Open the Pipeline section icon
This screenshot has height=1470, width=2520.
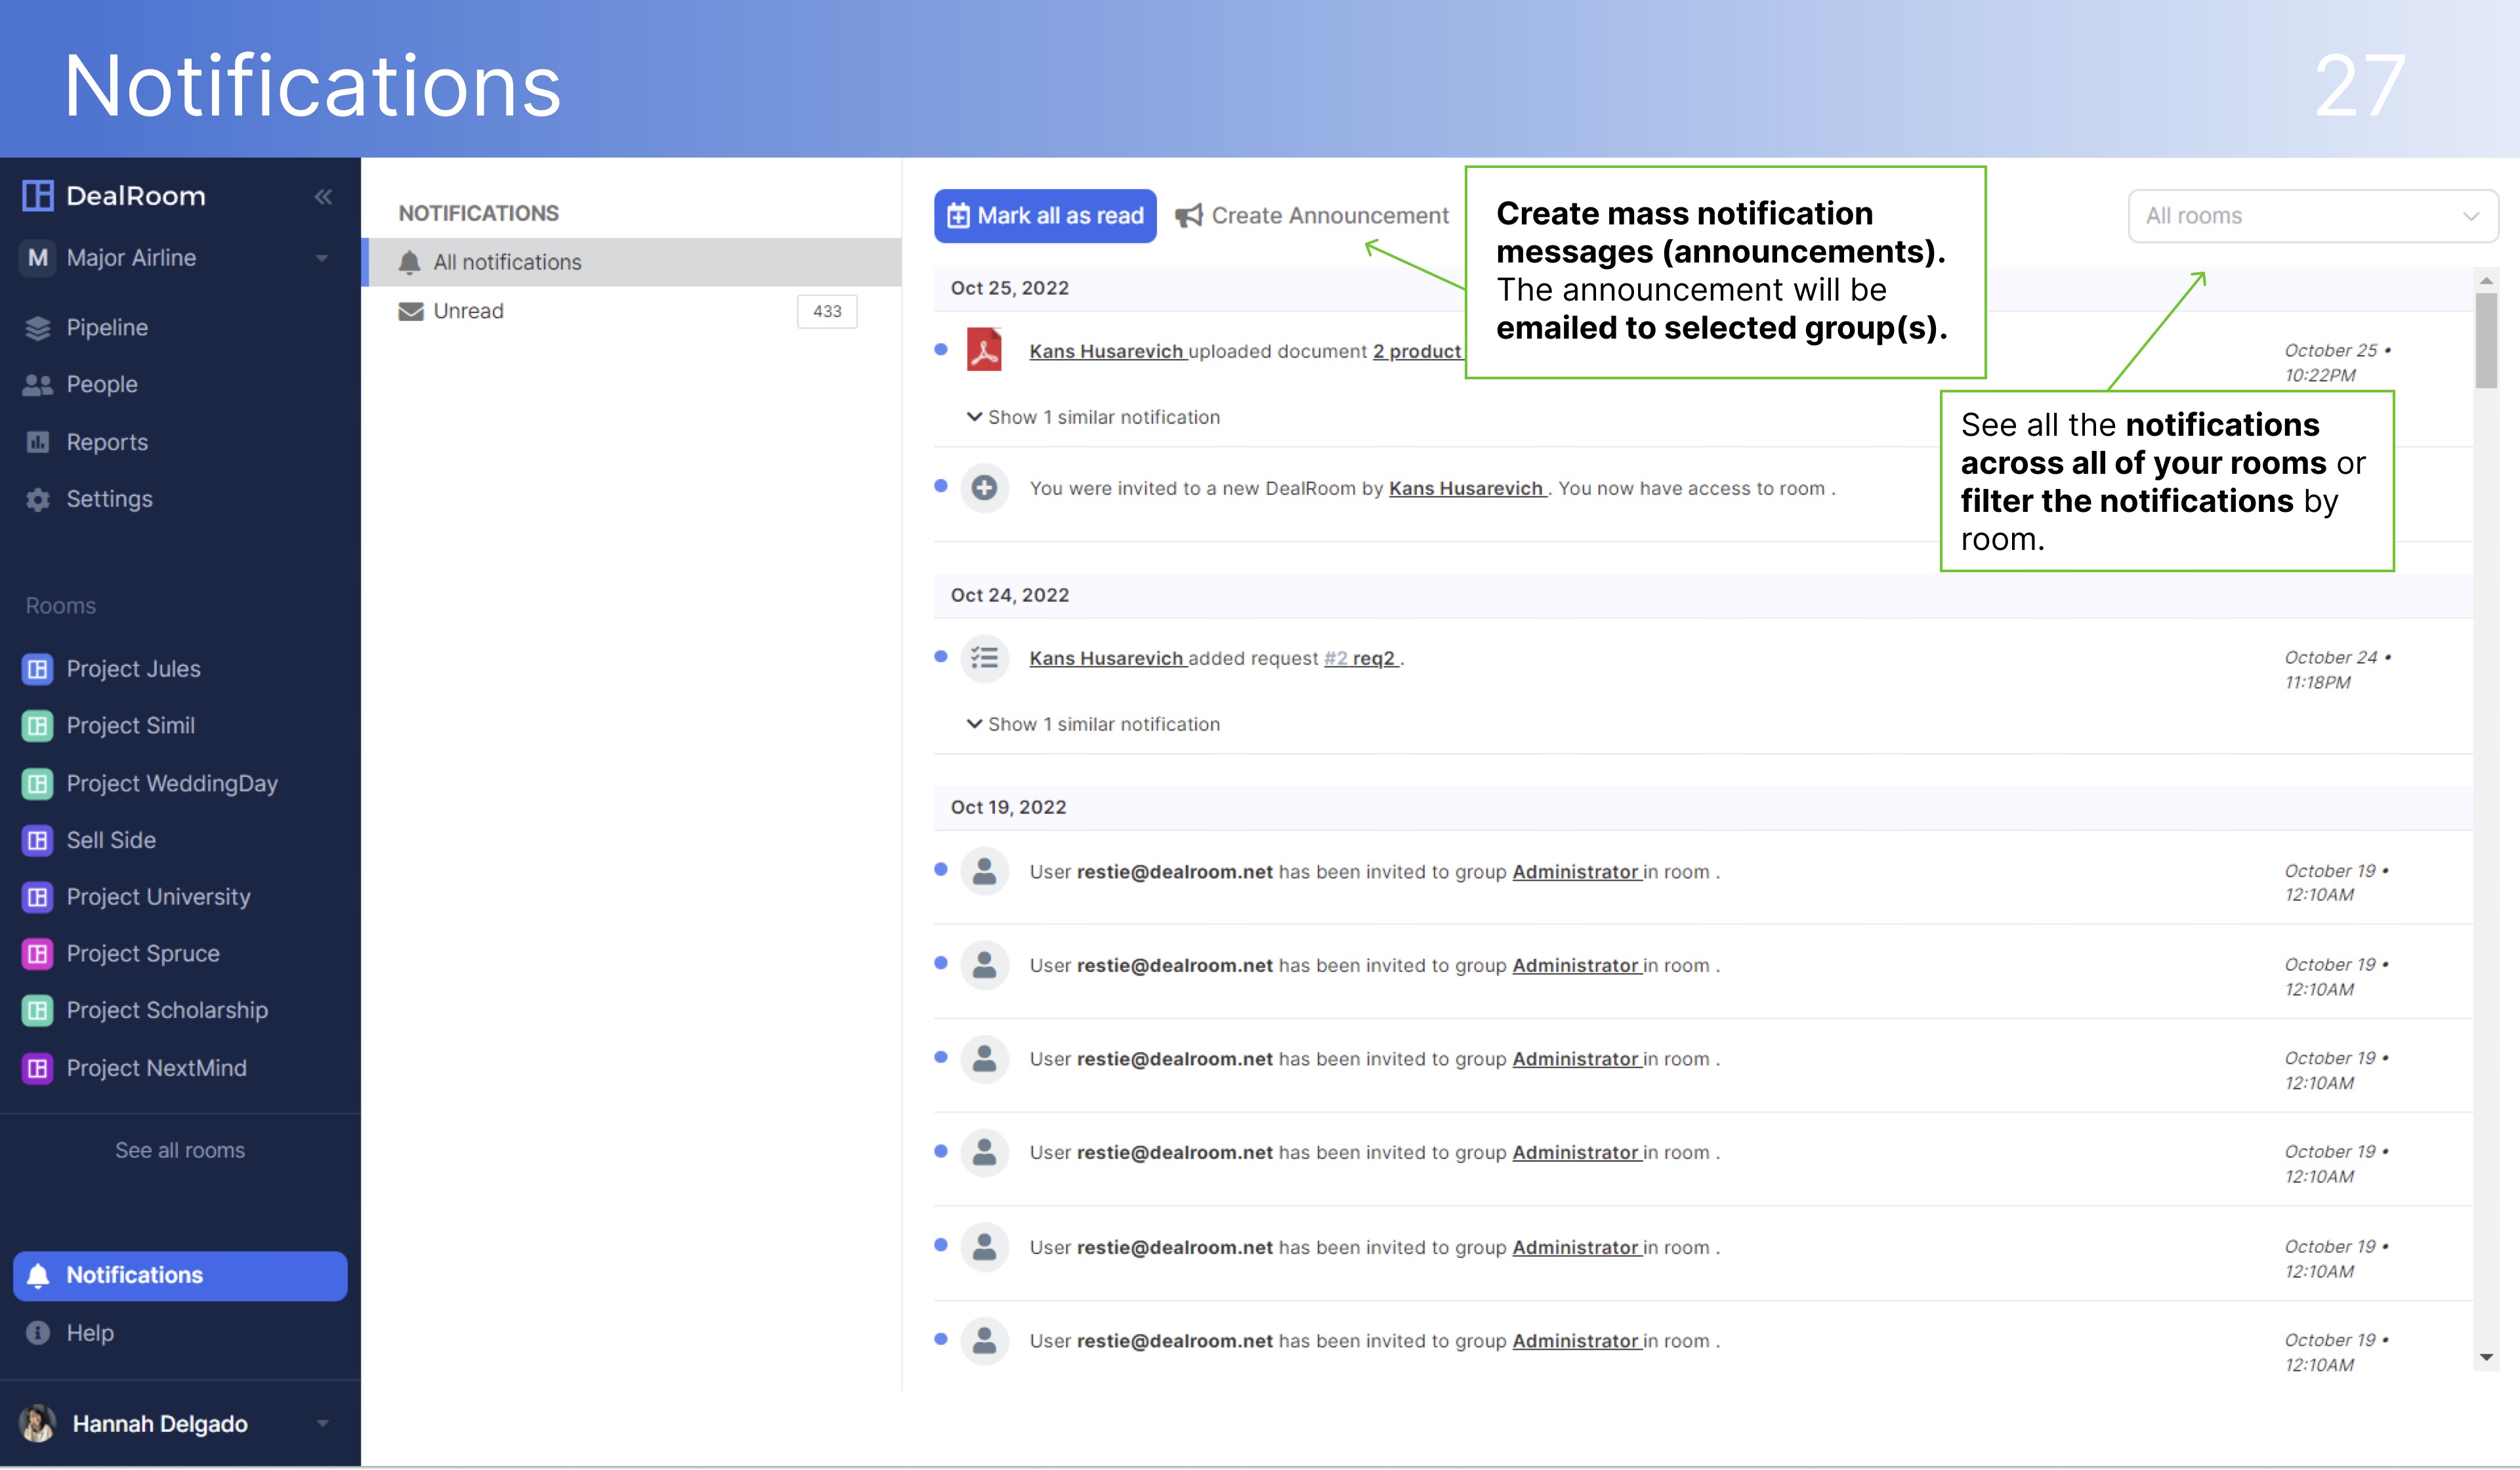(37, 327)
